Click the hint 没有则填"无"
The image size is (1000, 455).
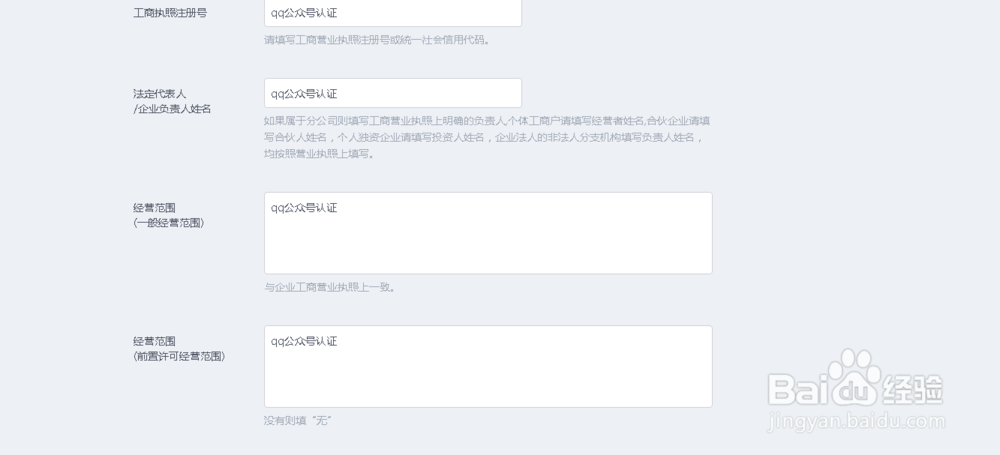tap(298, 421)
